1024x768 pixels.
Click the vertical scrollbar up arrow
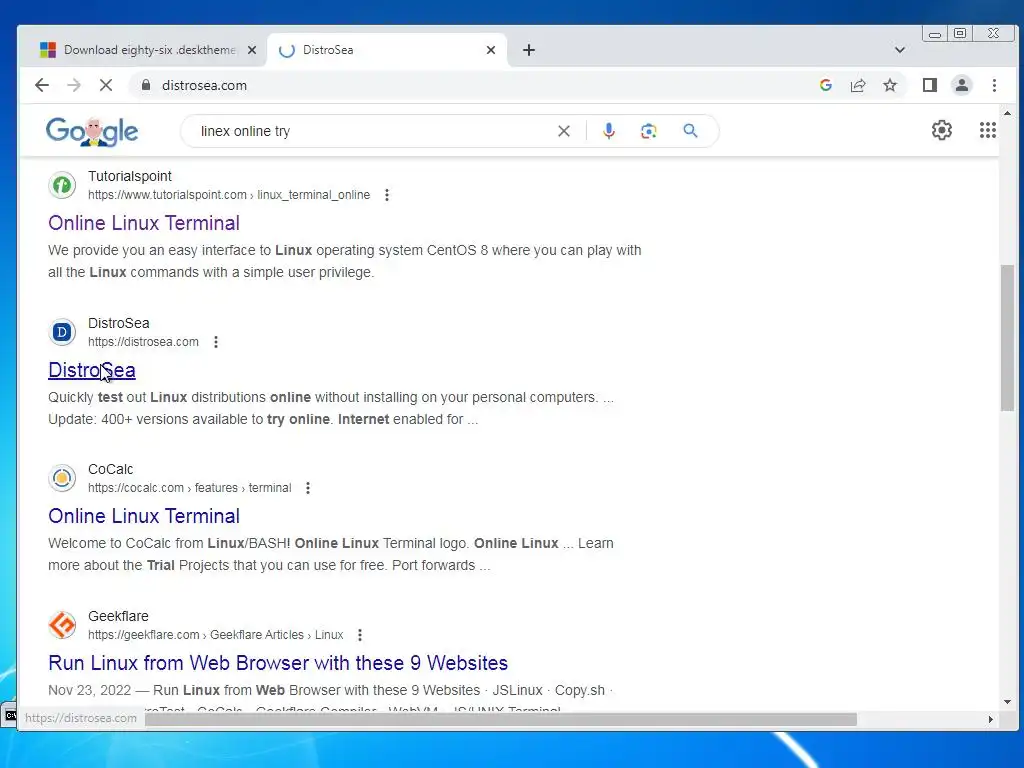(x=1007, y=114)
